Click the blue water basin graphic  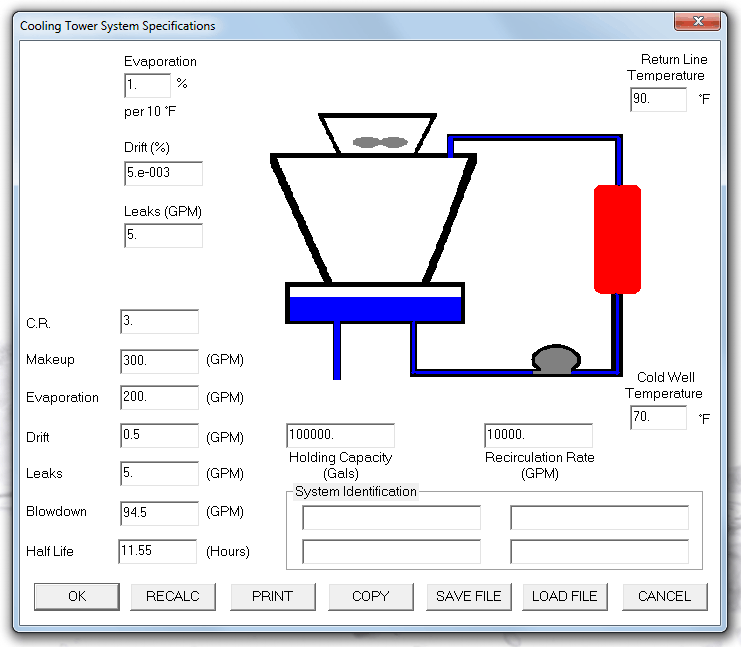pyautogui.click(x=375, y=309)
